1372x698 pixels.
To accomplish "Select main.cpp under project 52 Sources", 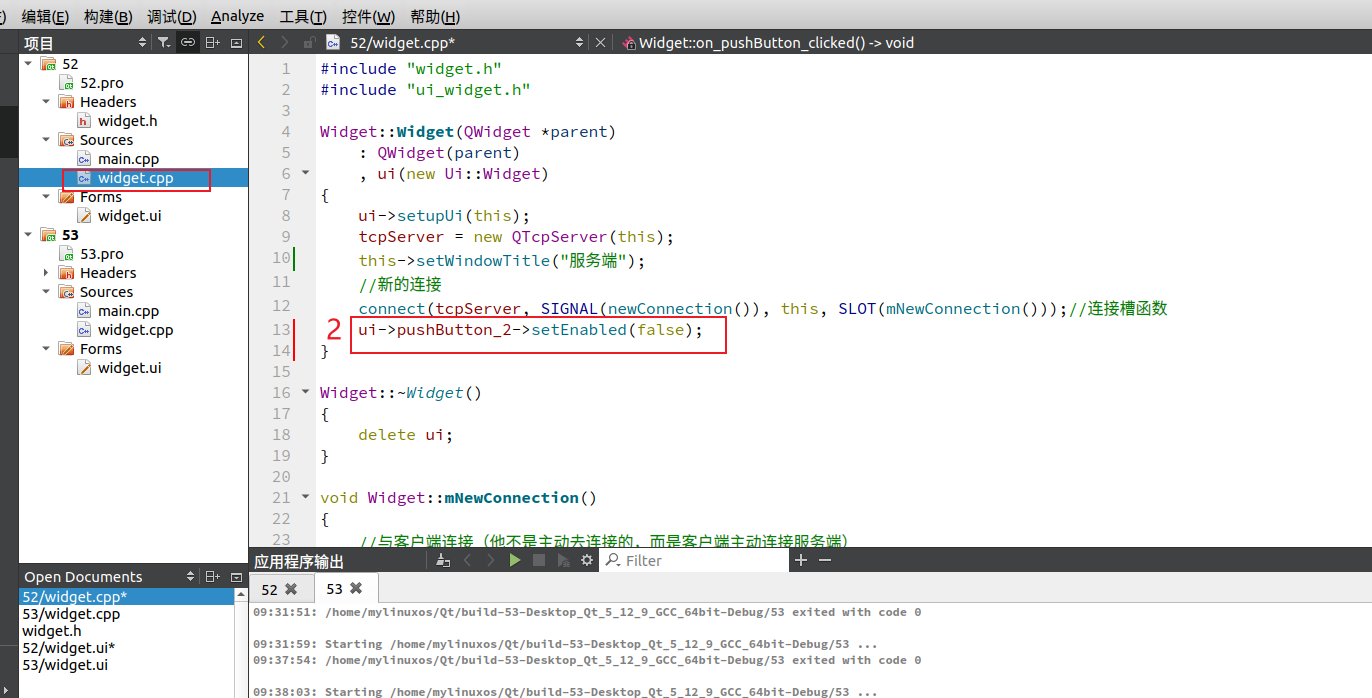I will coord(128,159).
